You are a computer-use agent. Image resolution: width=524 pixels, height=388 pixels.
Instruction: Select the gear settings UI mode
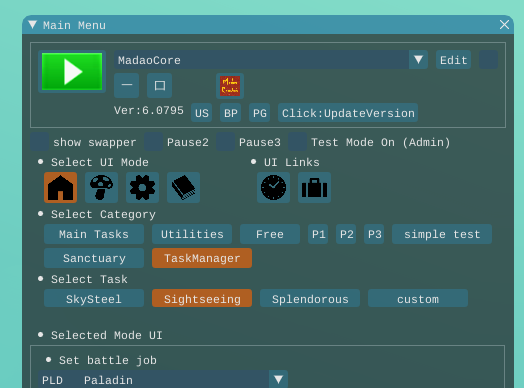pyautogui.click(x=142, y=187)
